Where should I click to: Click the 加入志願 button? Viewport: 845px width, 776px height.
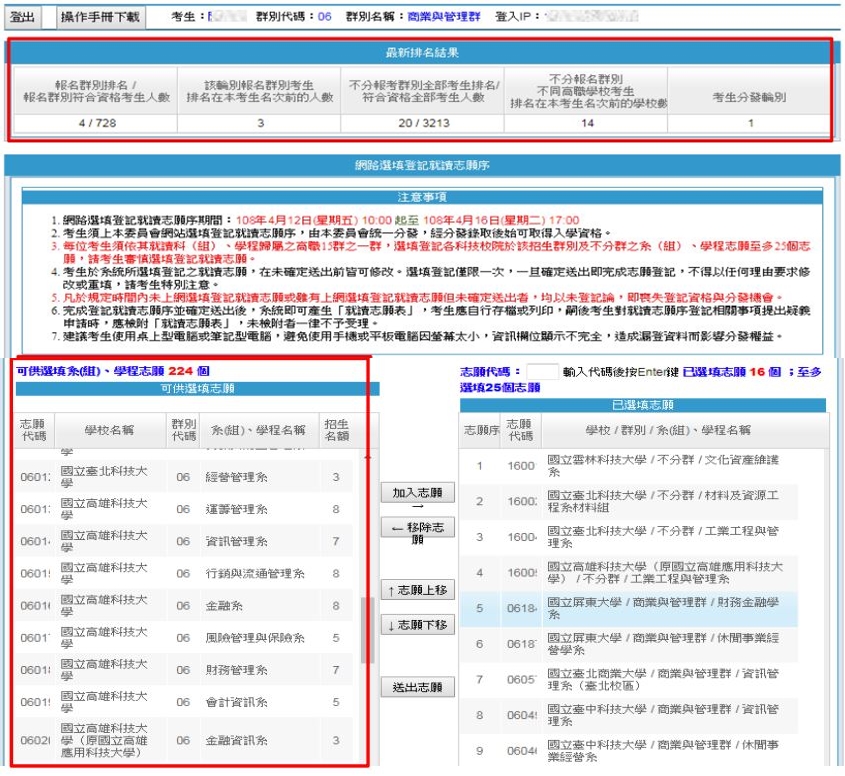click(418, 493)
